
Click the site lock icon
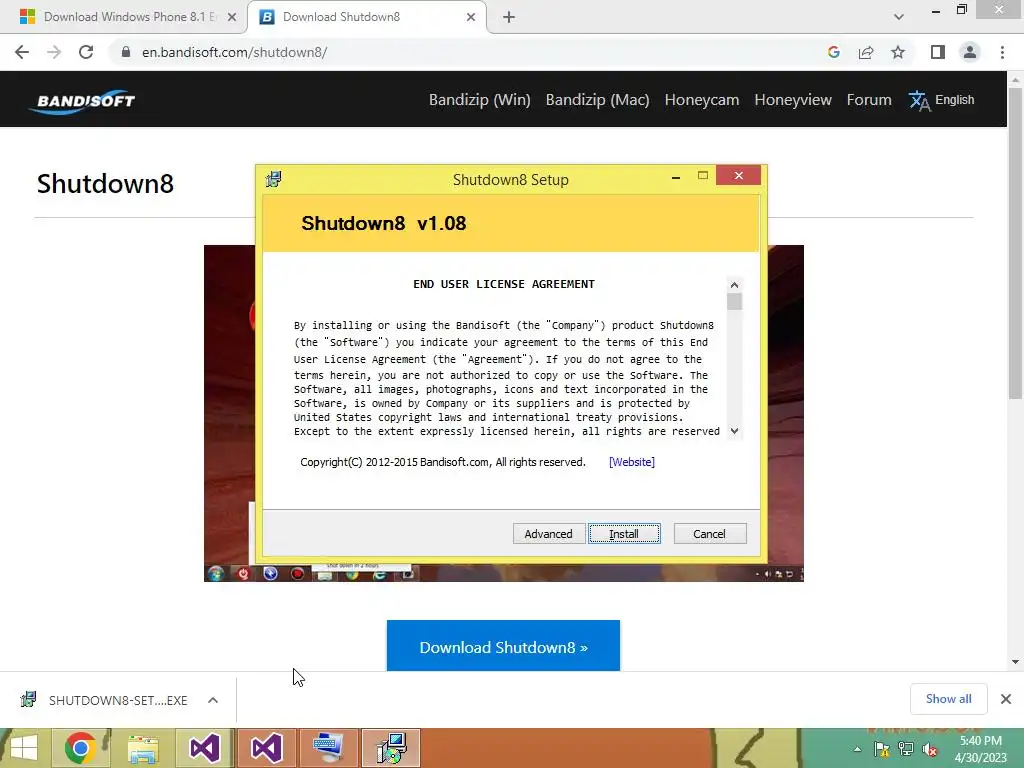(126, 52)
